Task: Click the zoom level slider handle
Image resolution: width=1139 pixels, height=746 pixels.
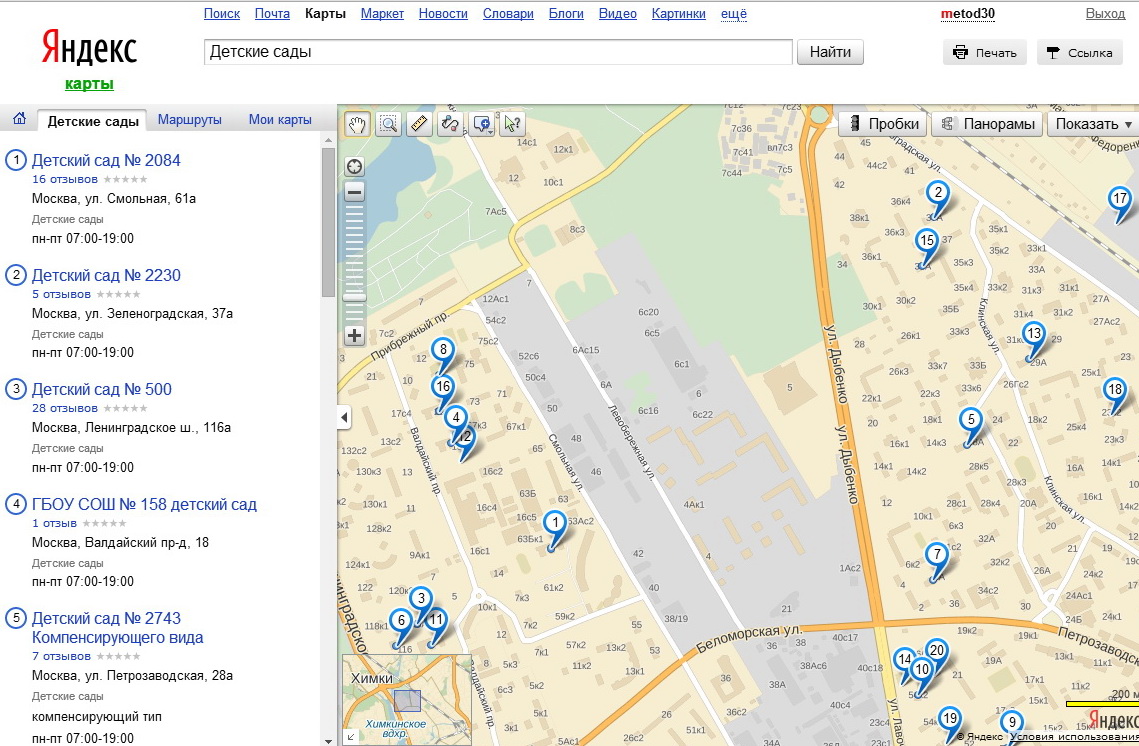Action: (x=354, y=297)
